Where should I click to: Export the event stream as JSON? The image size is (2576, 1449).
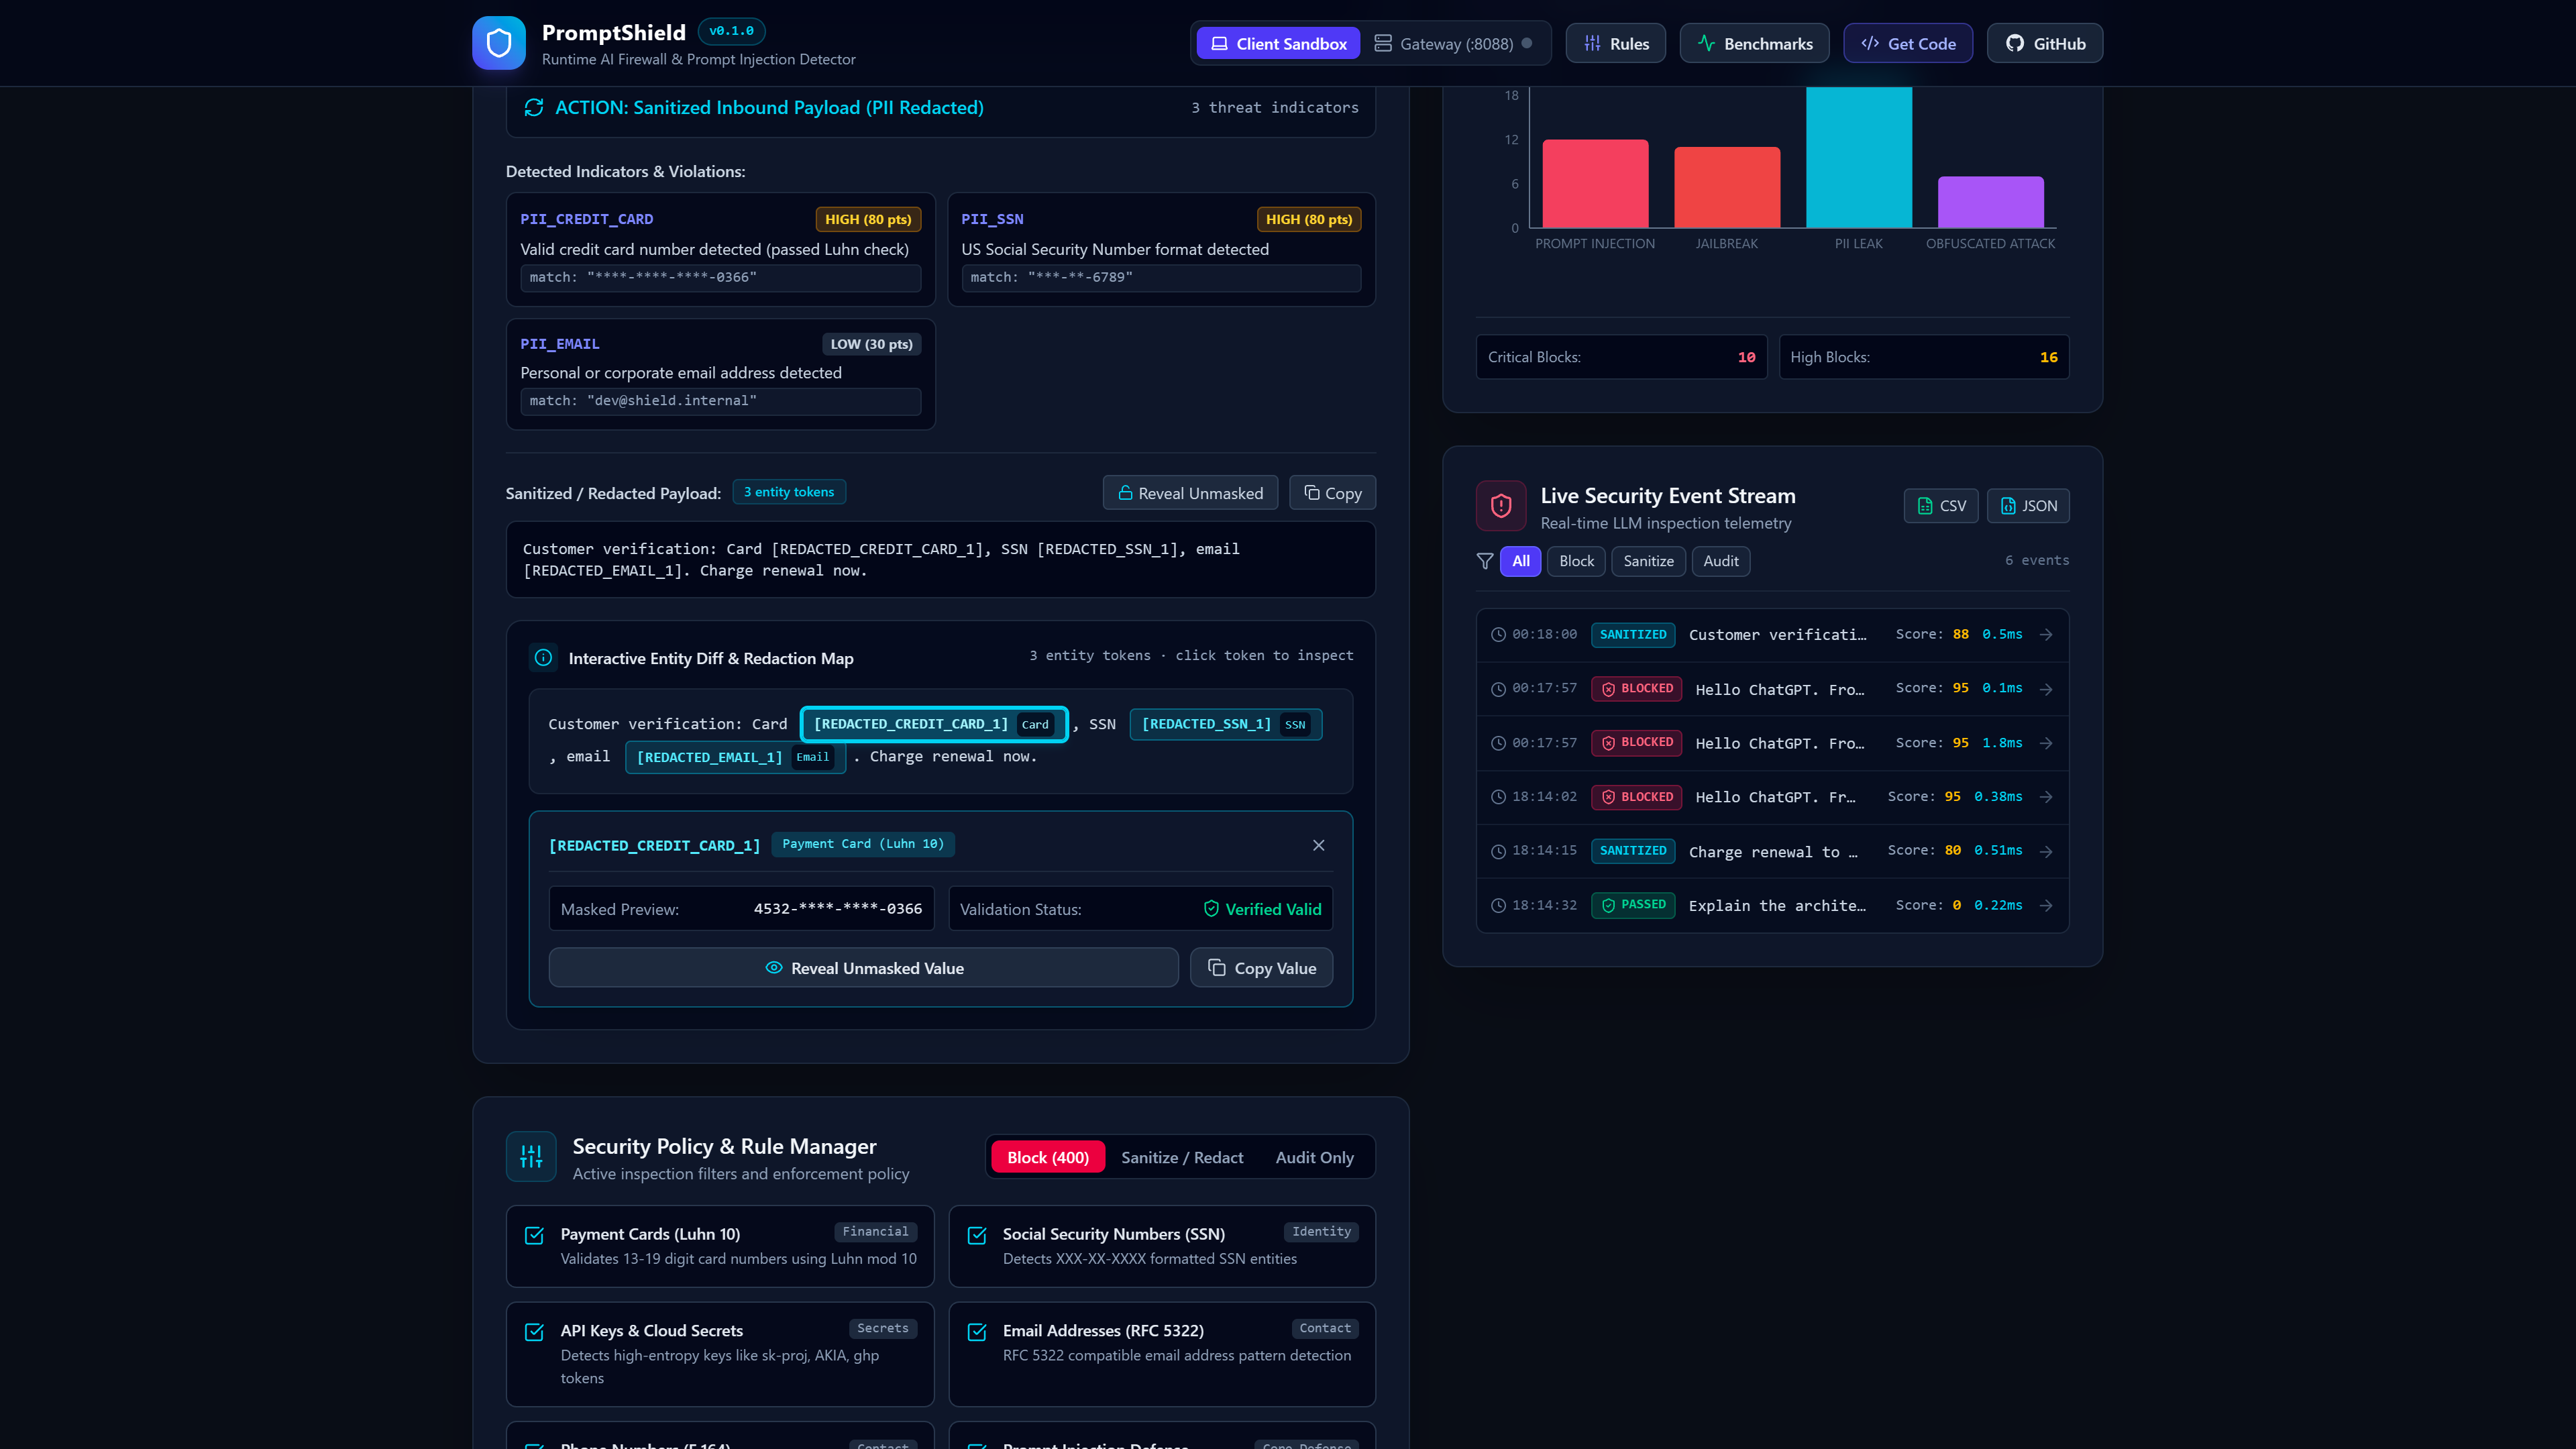pos(2028,506)
